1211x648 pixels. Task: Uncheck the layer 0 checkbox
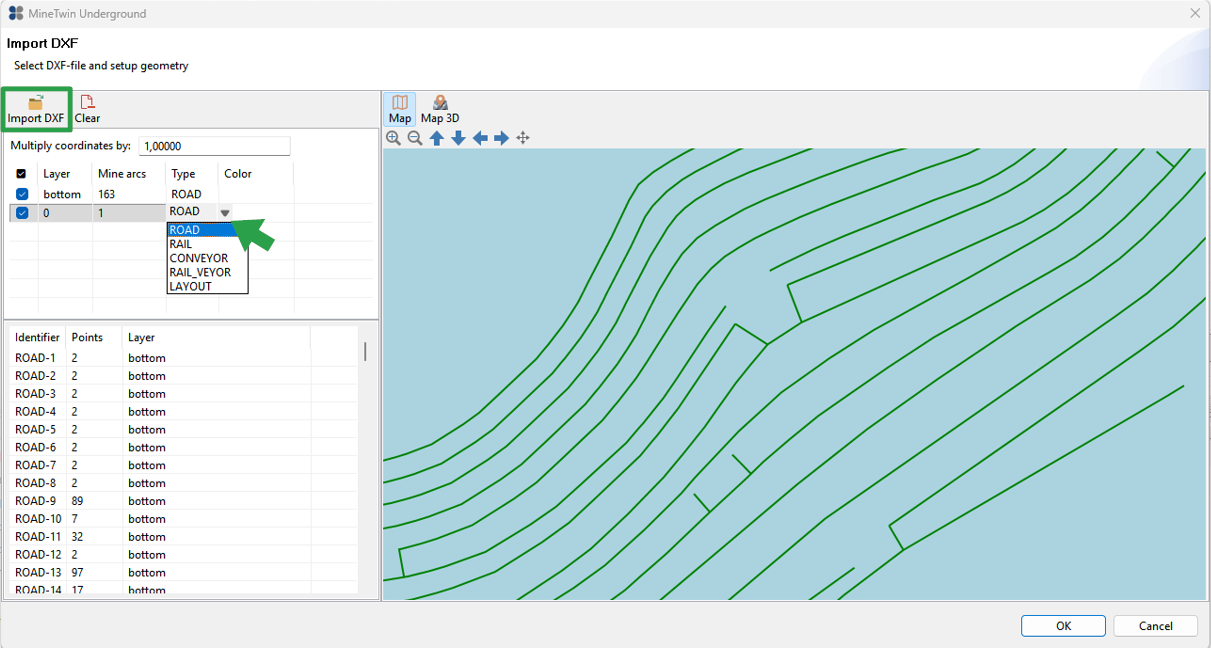[x=22, y=212]
